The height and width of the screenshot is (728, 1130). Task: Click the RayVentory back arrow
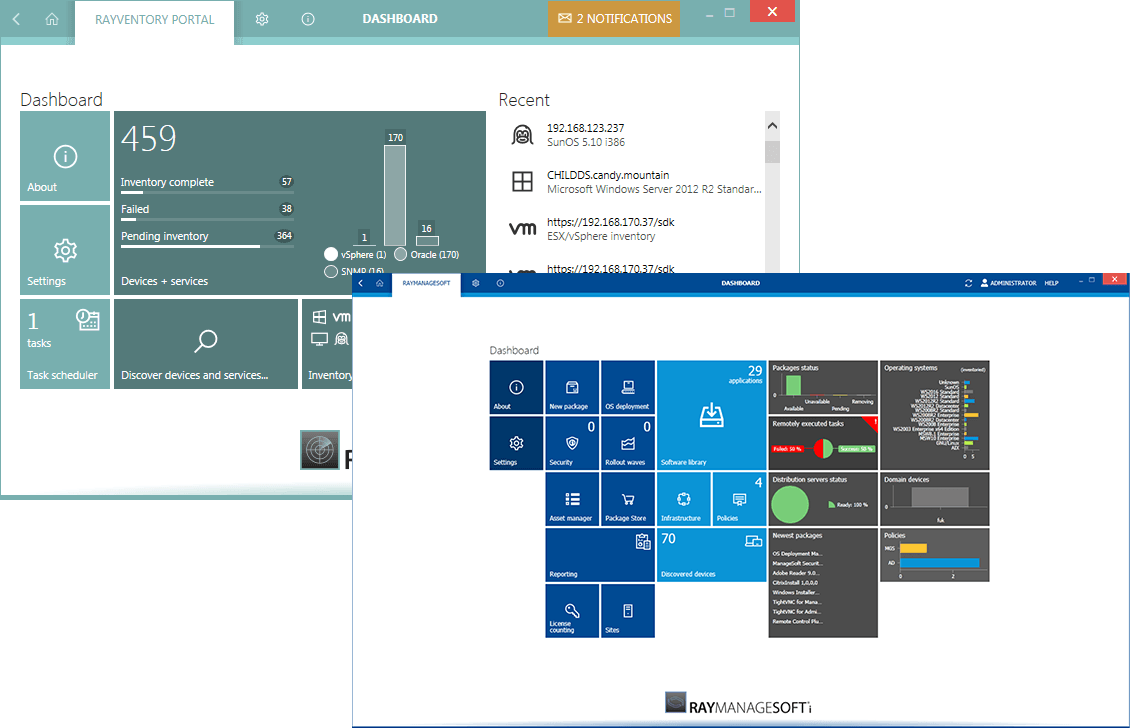[17, 19]
